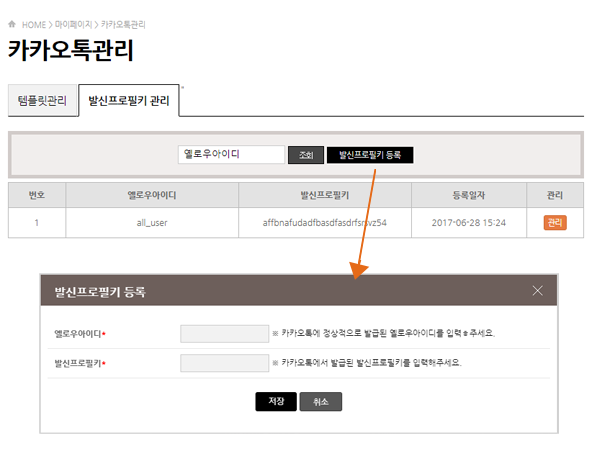598x450 pixels.
Task: Click the 취소 cancel button
Action: click(321, 402)
